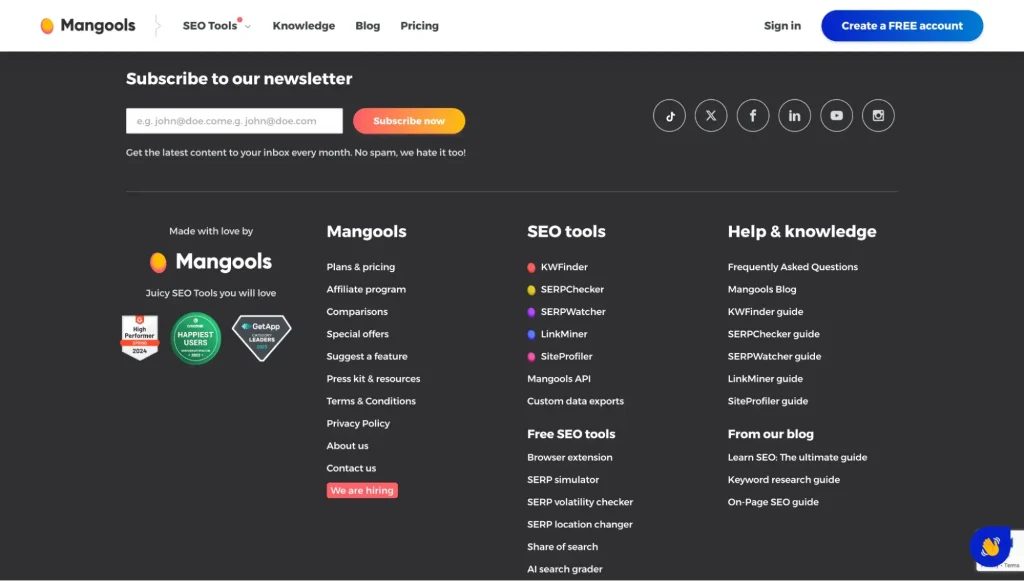
Task: Click the Facebook social icon
Action: coord(753,116)
